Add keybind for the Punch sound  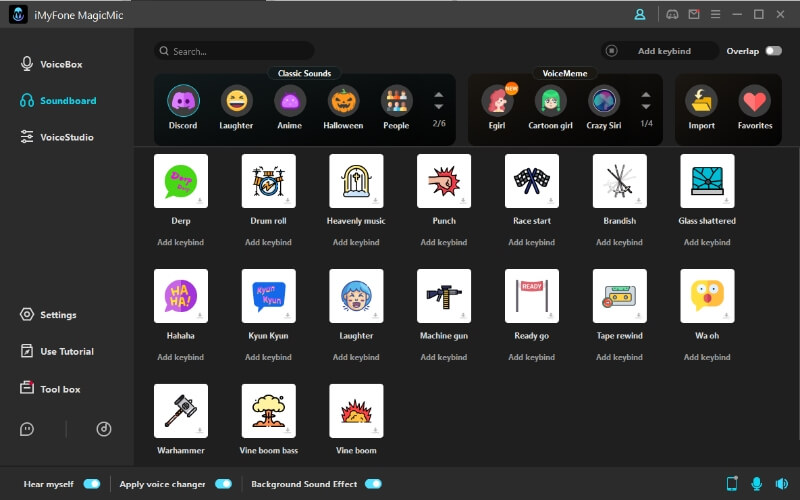point(444,242)
